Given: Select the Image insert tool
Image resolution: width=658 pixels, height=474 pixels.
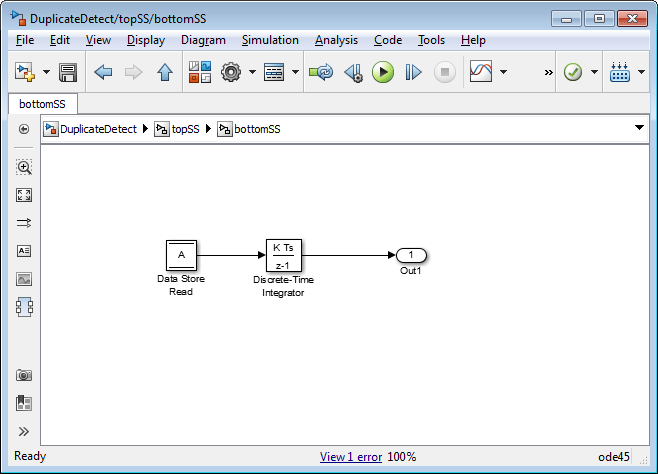Looking at the screenshot, I should (x=24, y=279).
